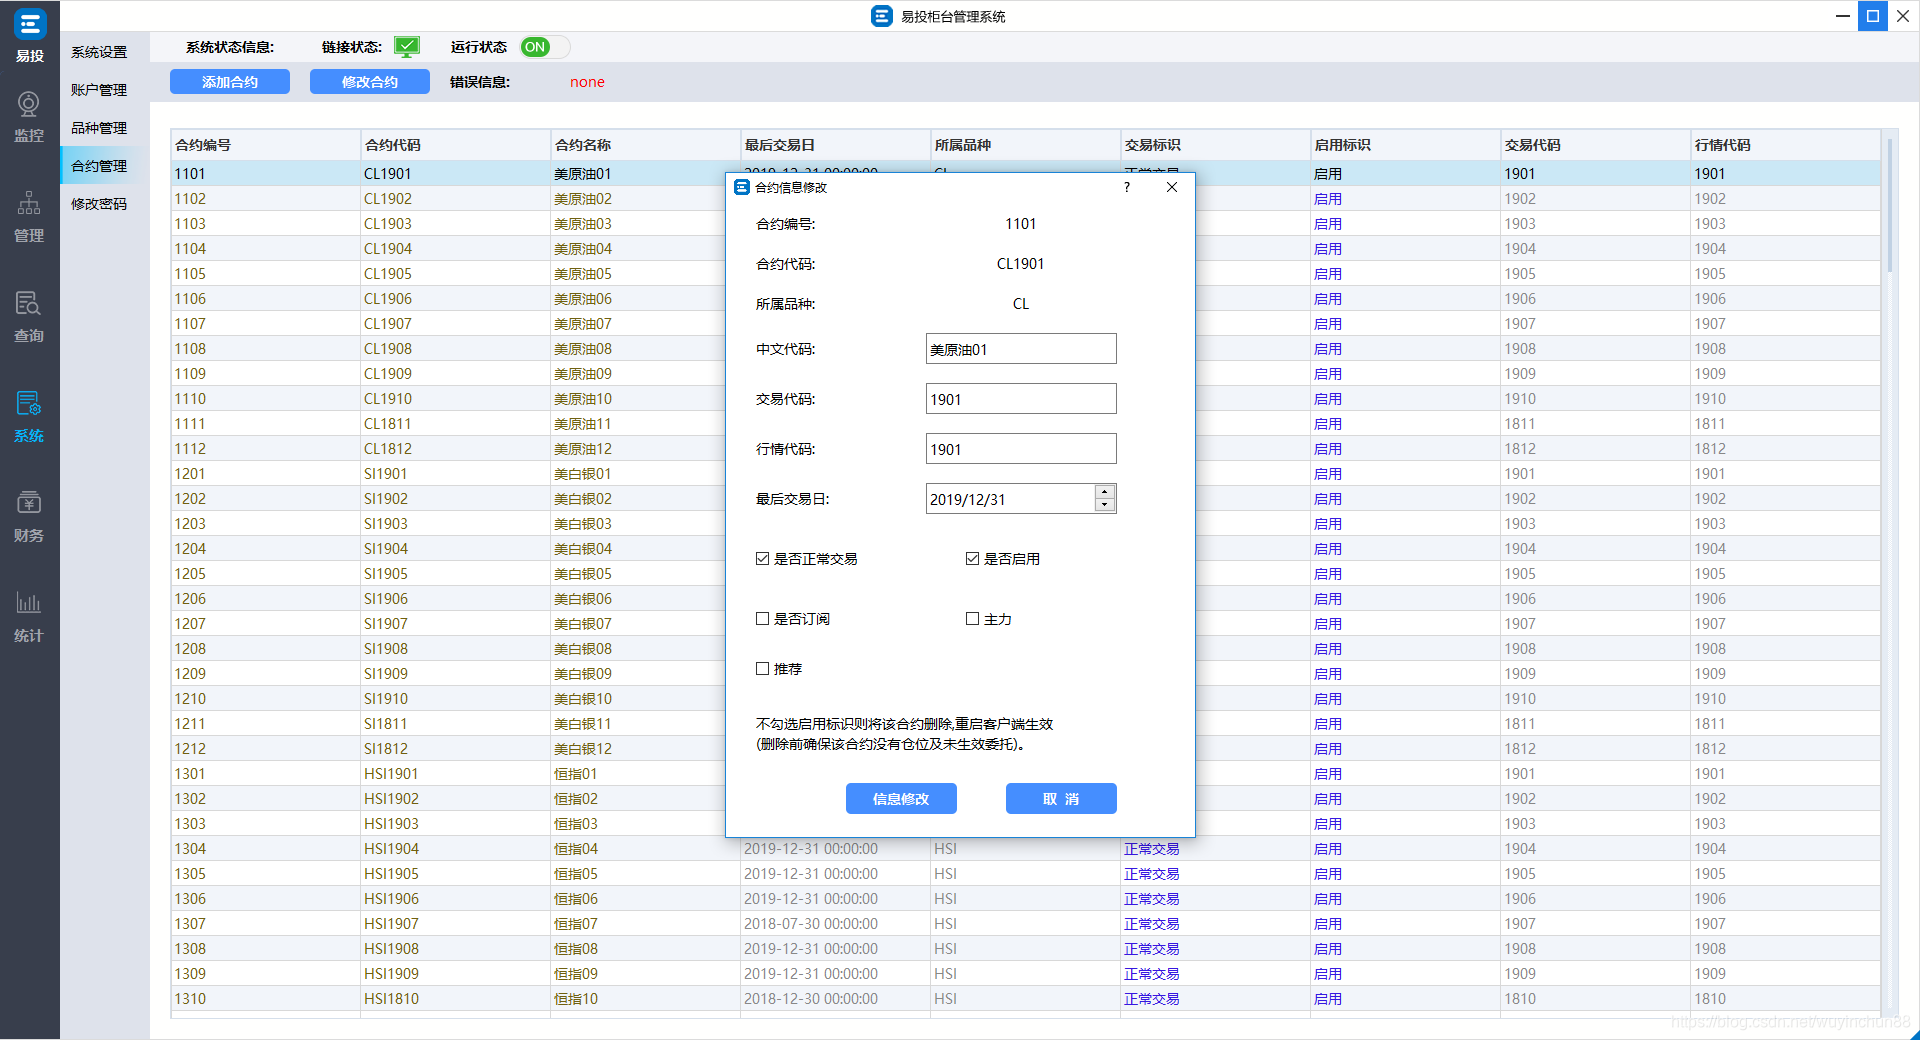Screen dimensions: 1920x1040
Task: Maximize the 易投柜台管理系统 window
Action: [x=1873, y=16]
